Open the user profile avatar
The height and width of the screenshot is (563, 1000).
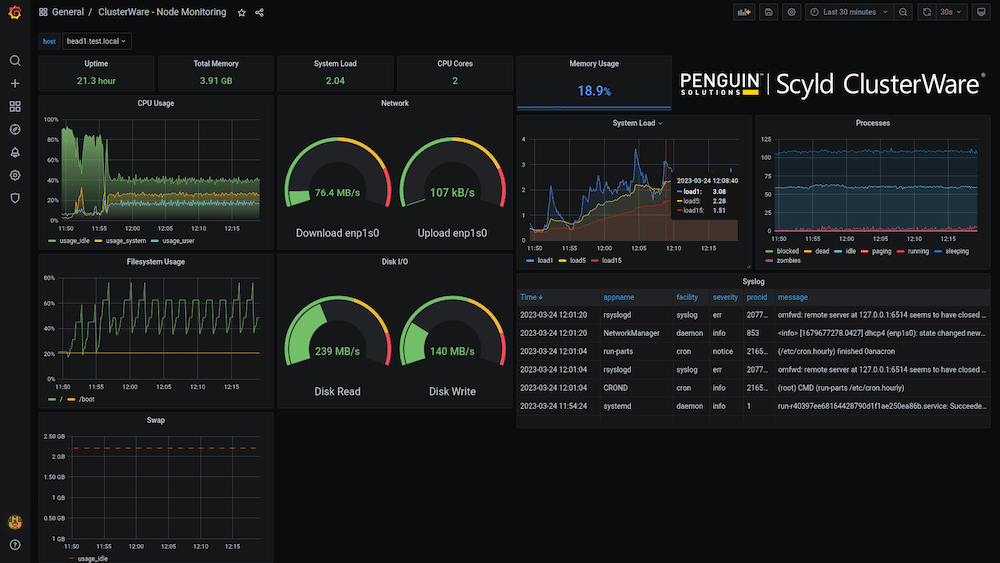tap(15, 522)
